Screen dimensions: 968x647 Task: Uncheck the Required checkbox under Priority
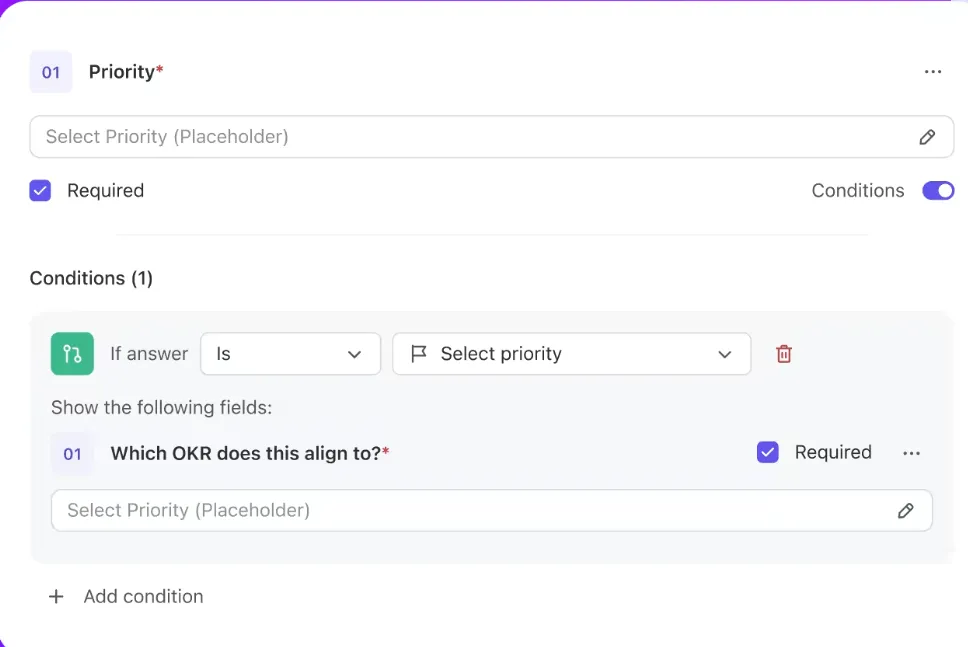point(40,190)
